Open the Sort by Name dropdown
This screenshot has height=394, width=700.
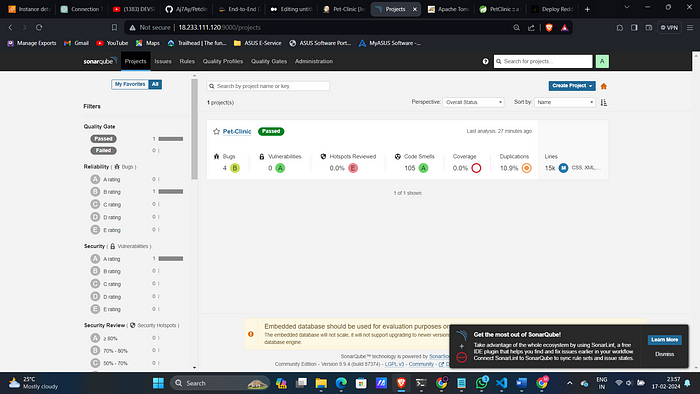coord(565,102)
